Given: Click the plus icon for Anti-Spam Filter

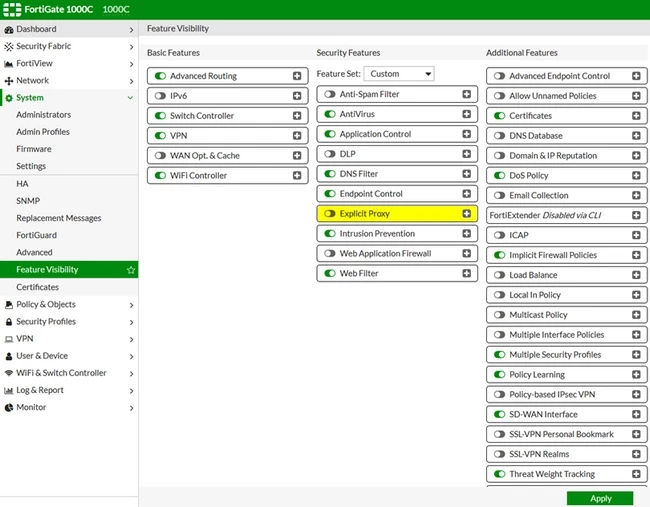Looking at the screenshot, I should 466,94.
